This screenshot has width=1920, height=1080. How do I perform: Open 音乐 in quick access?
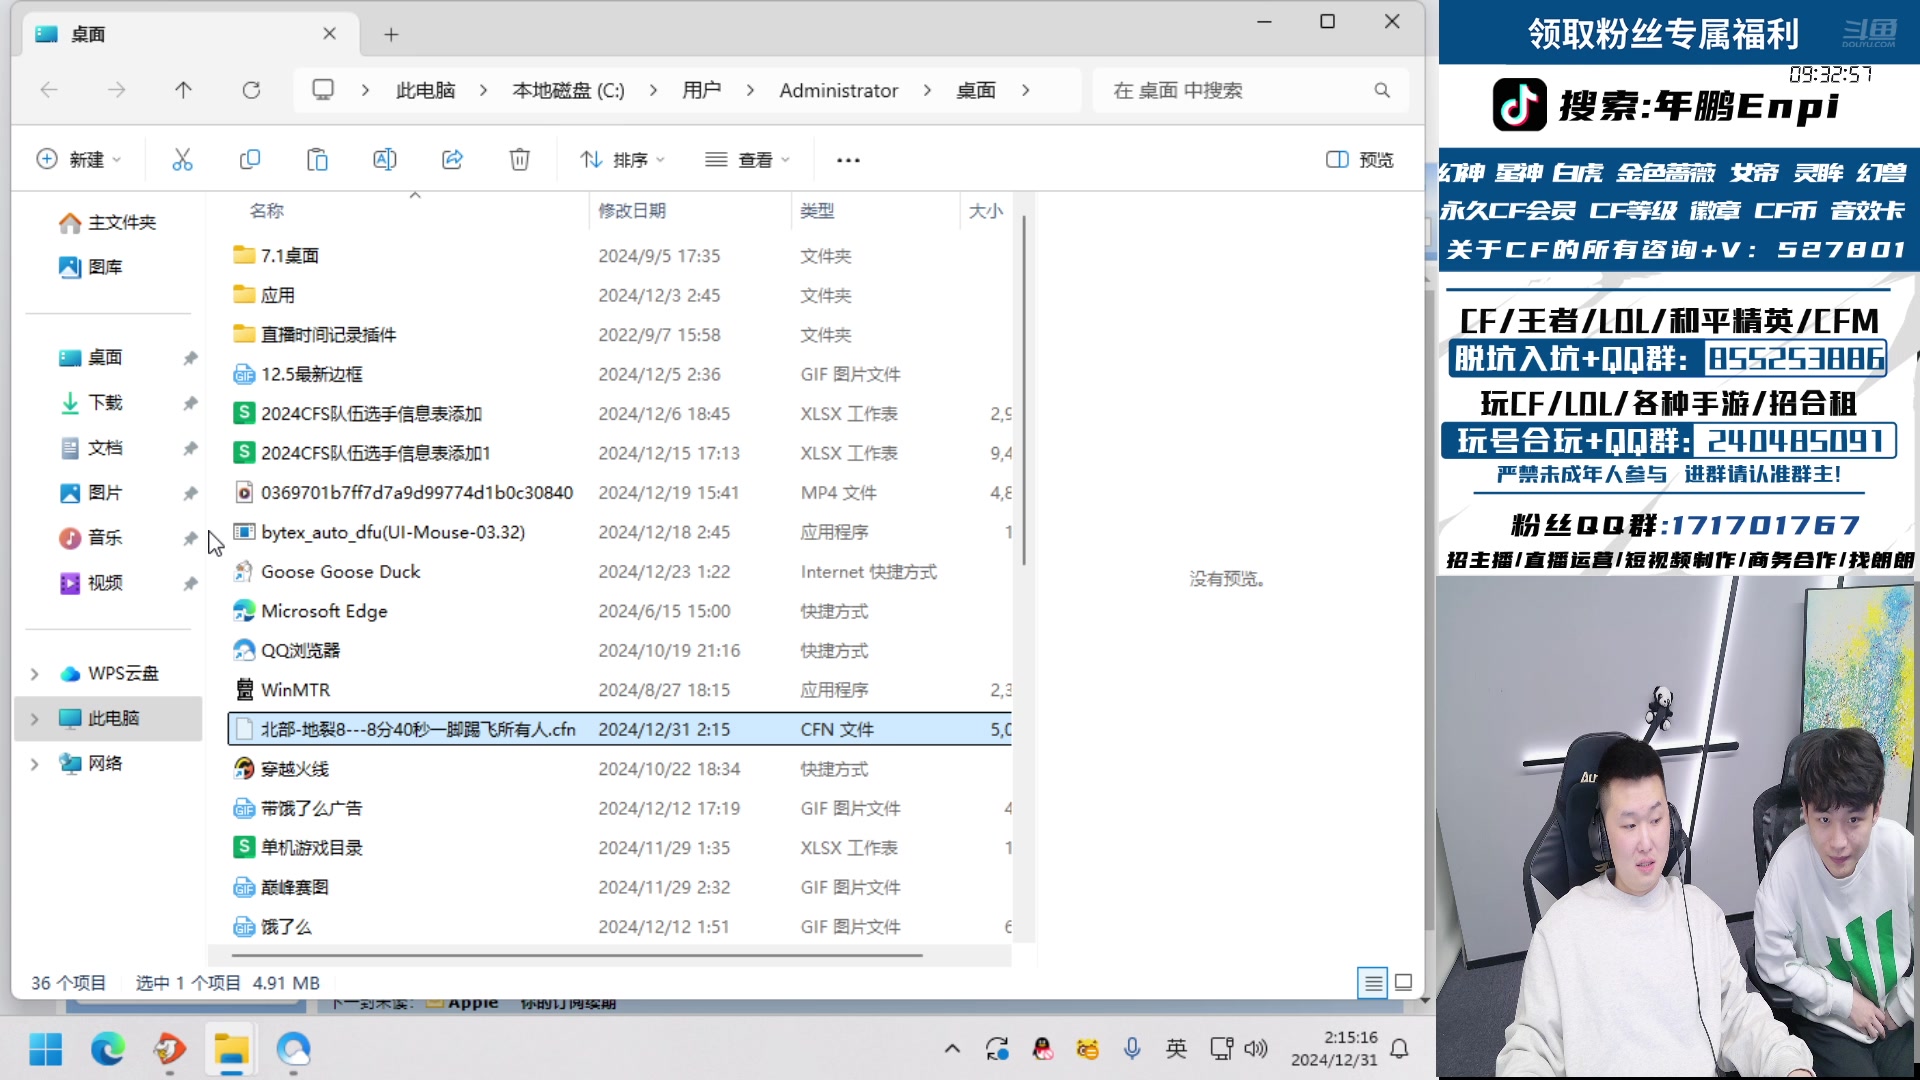pos(91,538)
